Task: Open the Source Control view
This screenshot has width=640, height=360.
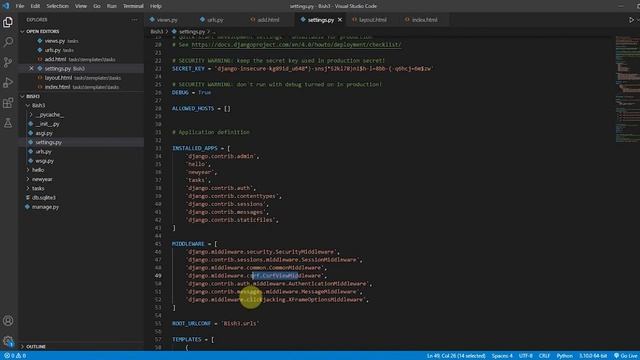Action: click(x=8, y=62)
